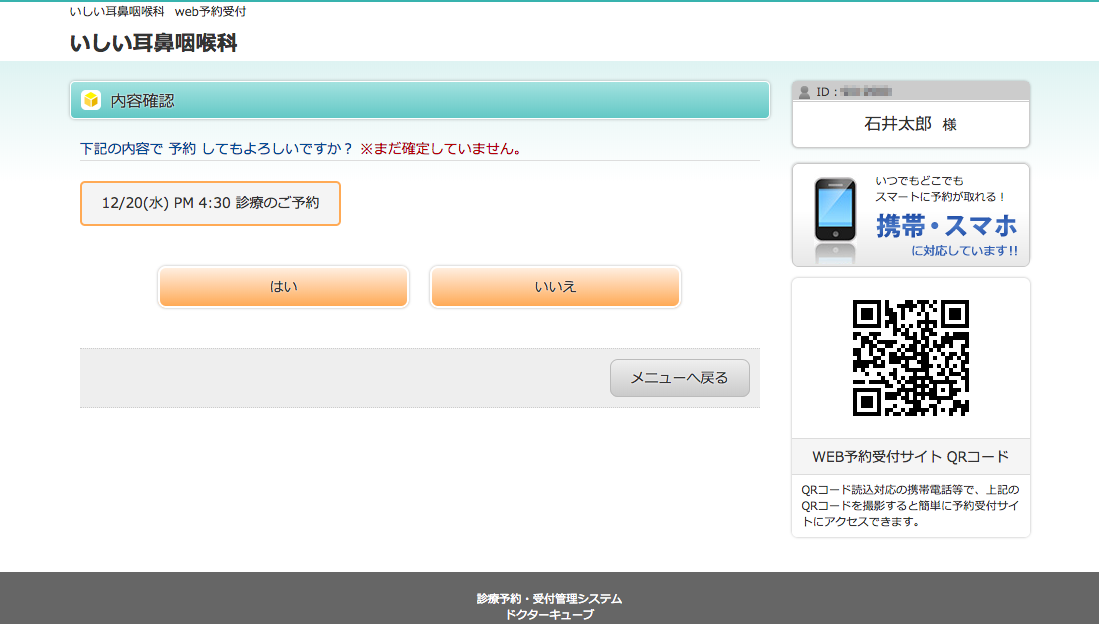
Task: Click the に対応しています!! banner text
Action: (x=964, y=251)
